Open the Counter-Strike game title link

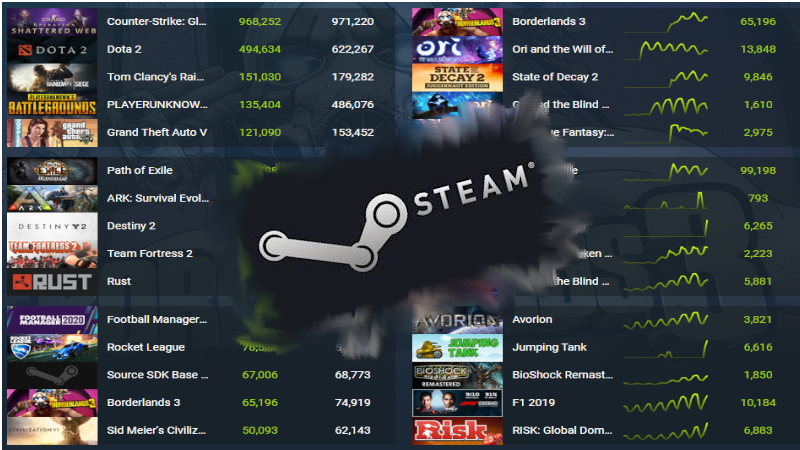coord(157,21)
